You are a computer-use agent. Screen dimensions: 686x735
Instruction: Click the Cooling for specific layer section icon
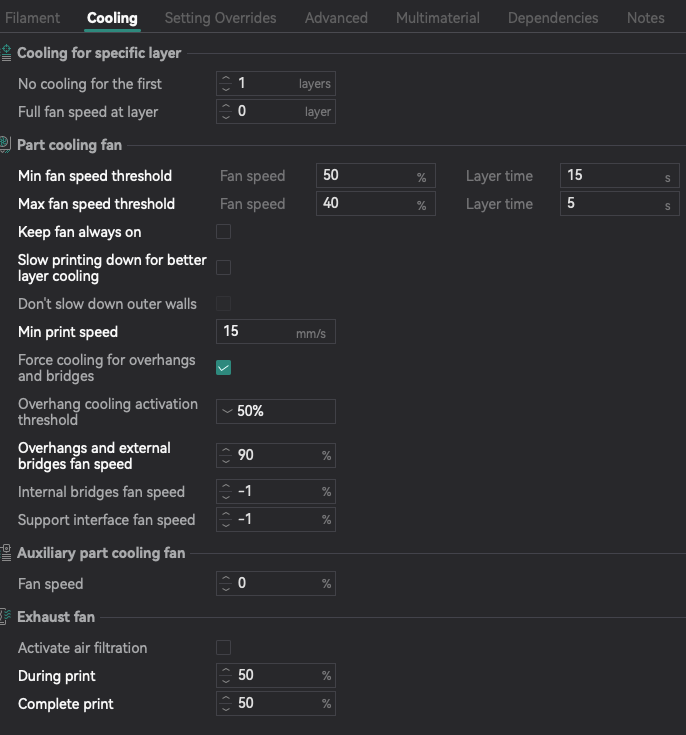6,52
